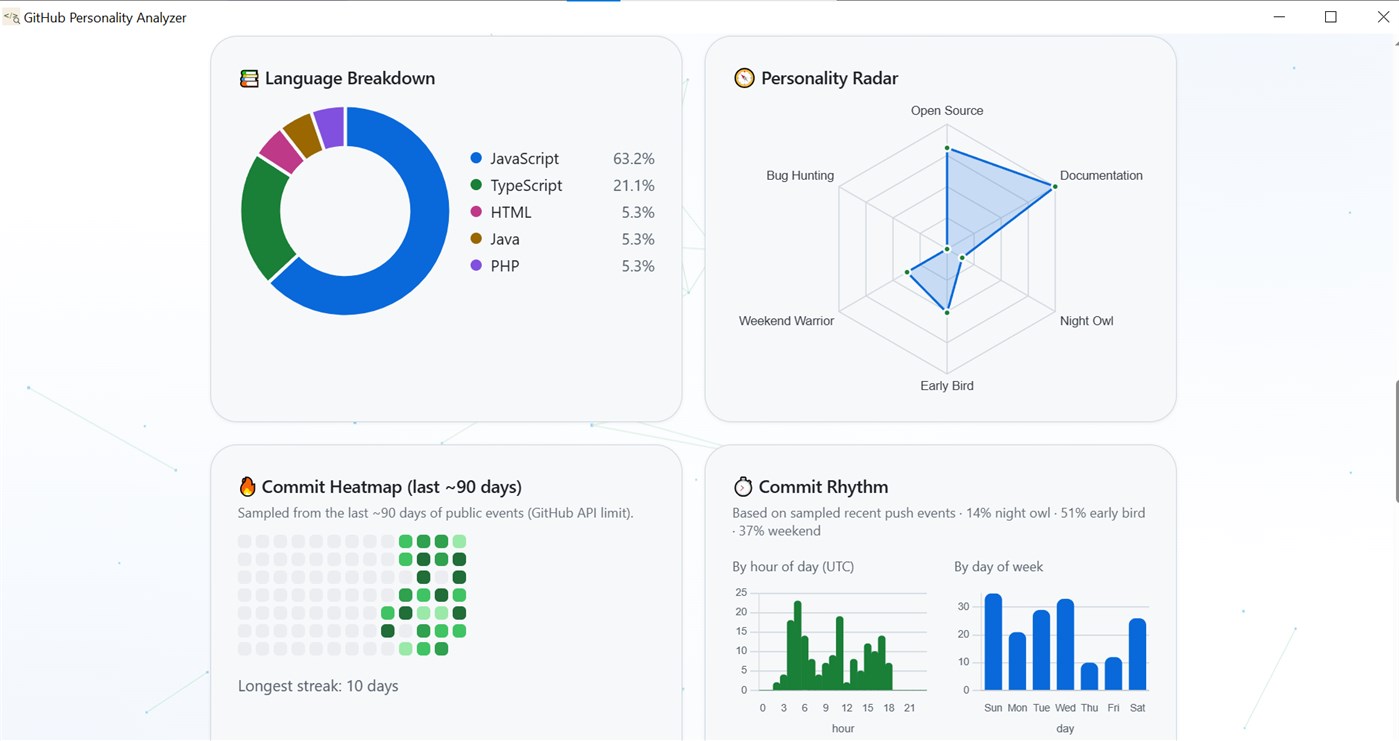Click the tallest green hourly bar near hour 5
This screenshot has width=1399, height=741.
point(797,646)
